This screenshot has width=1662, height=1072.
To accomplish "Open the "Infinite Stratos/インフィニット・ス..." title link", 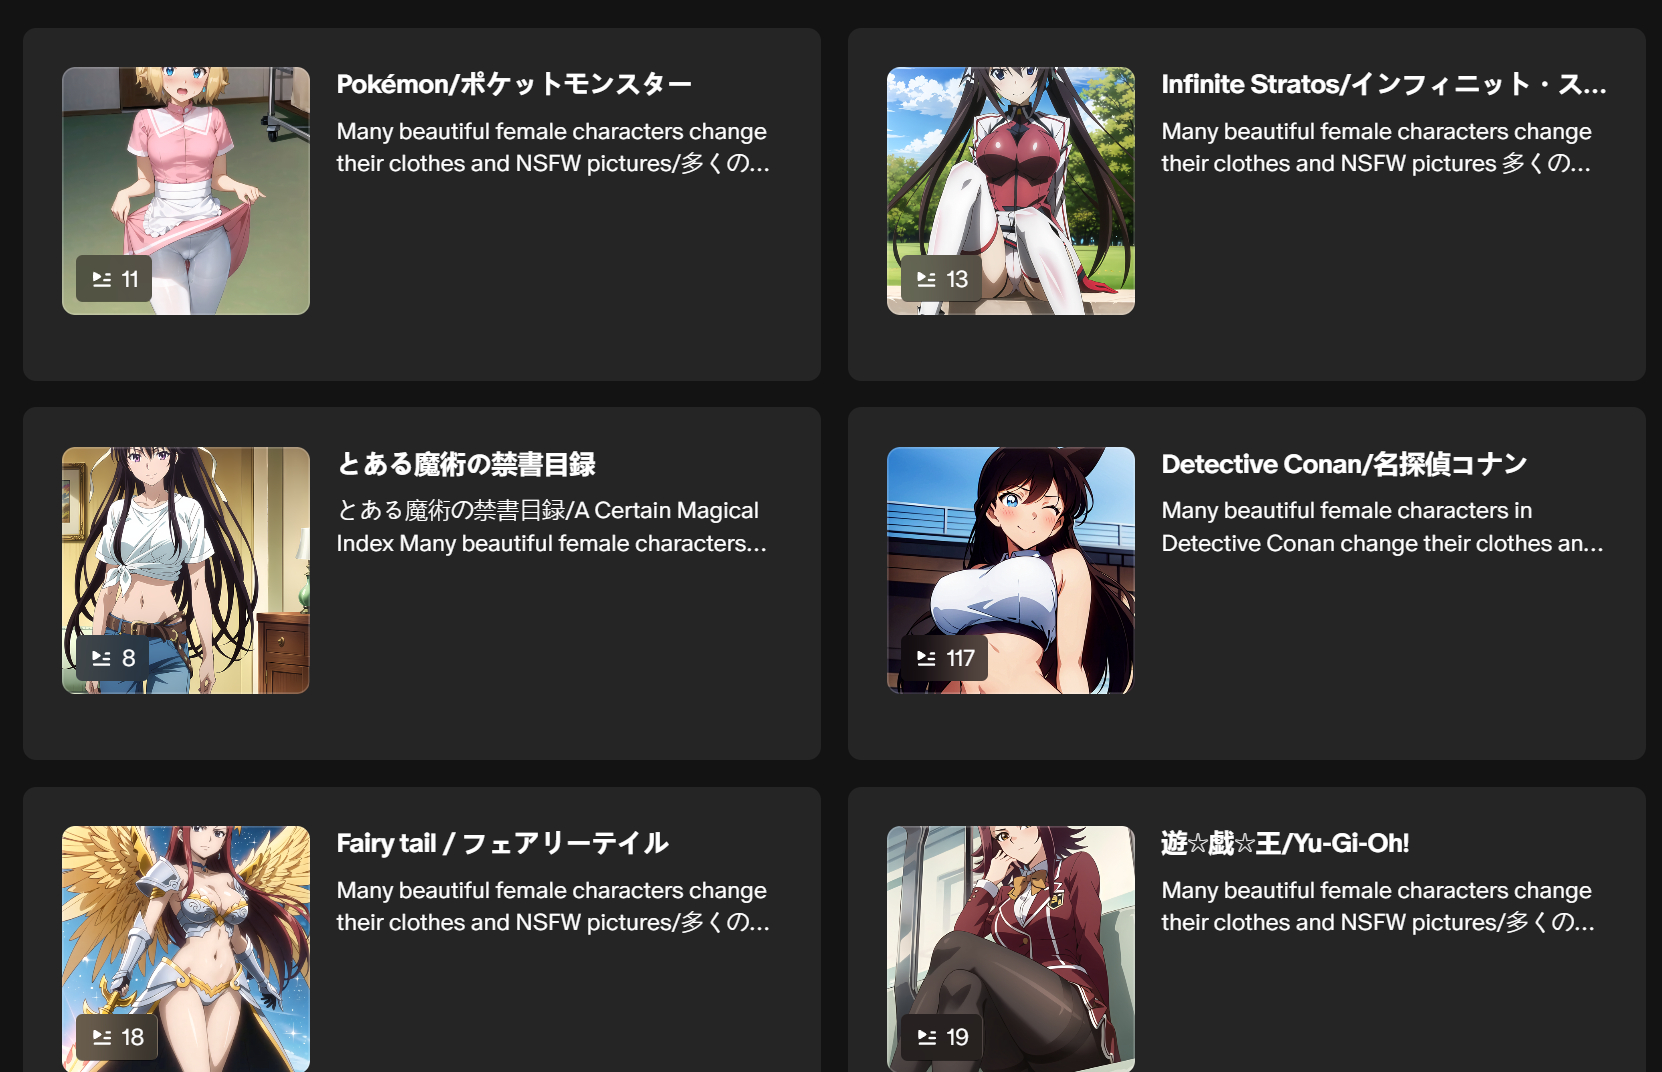I will [1384, 84].
